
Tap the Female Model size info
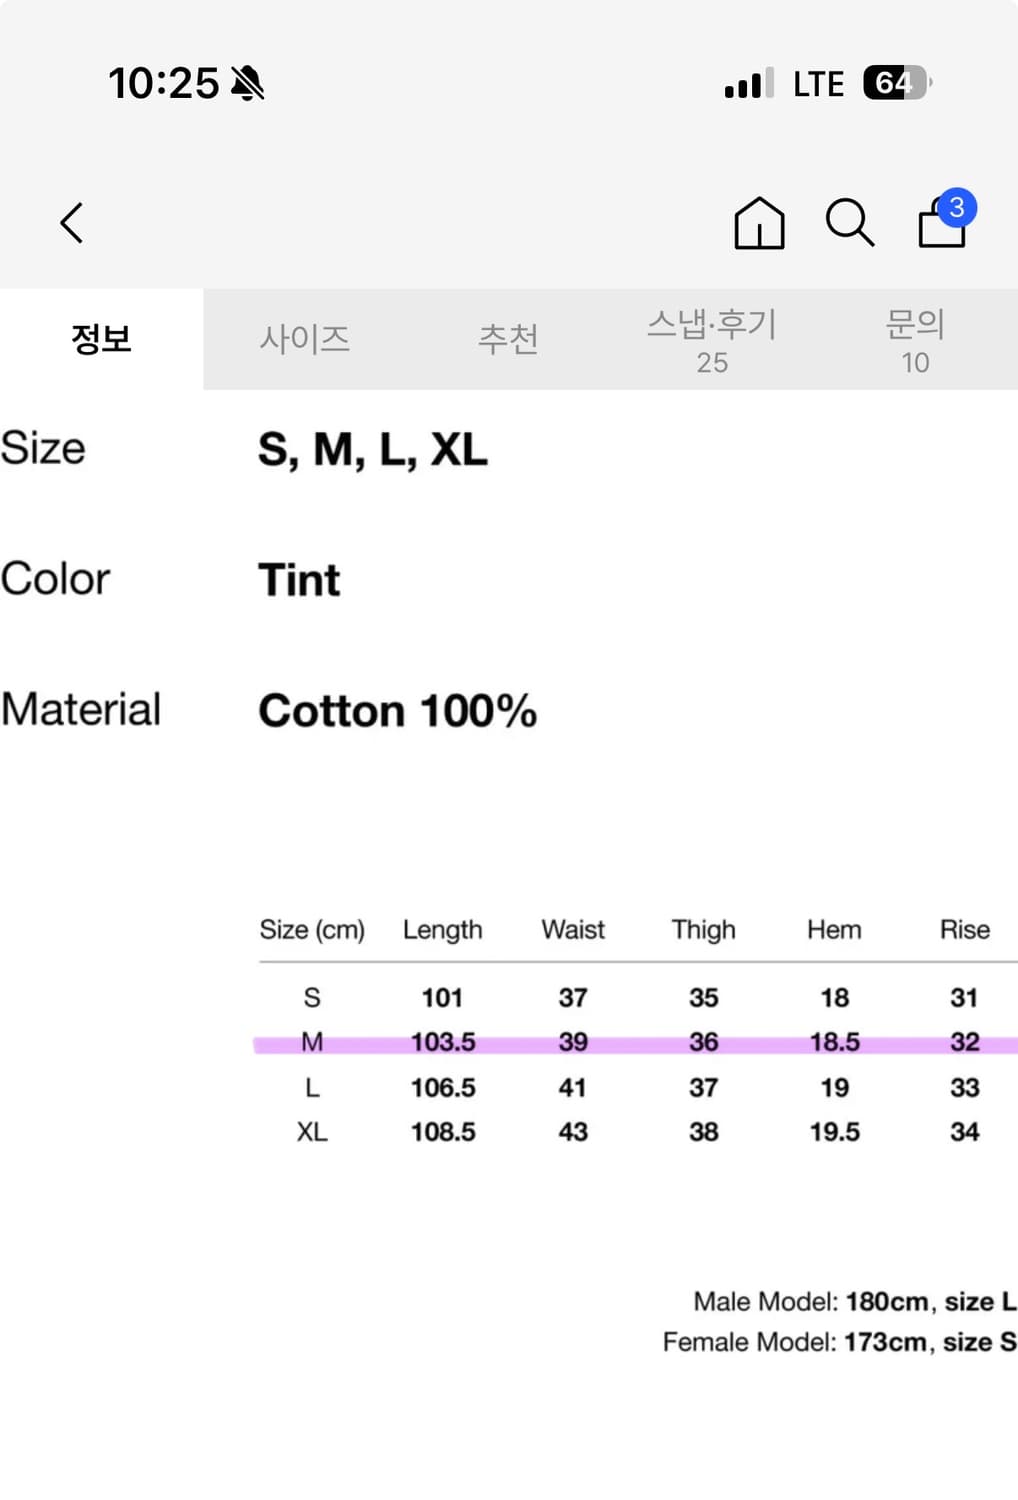(840, 1341)
